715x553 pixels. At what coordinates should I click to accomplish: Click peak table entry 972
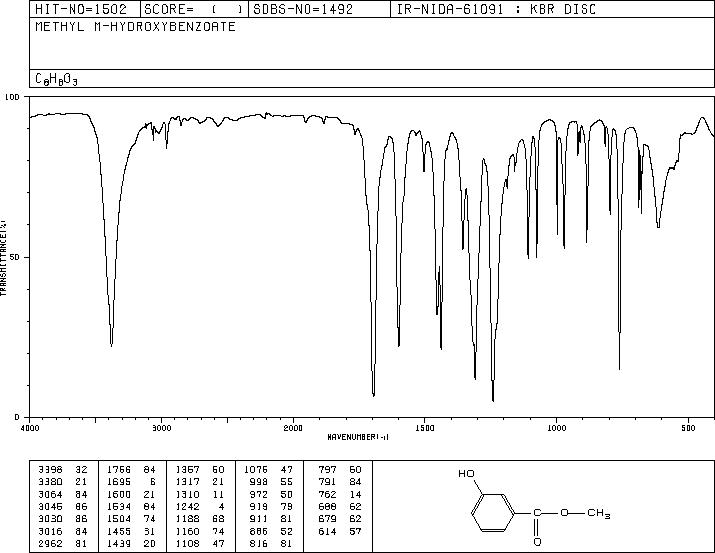271,494
